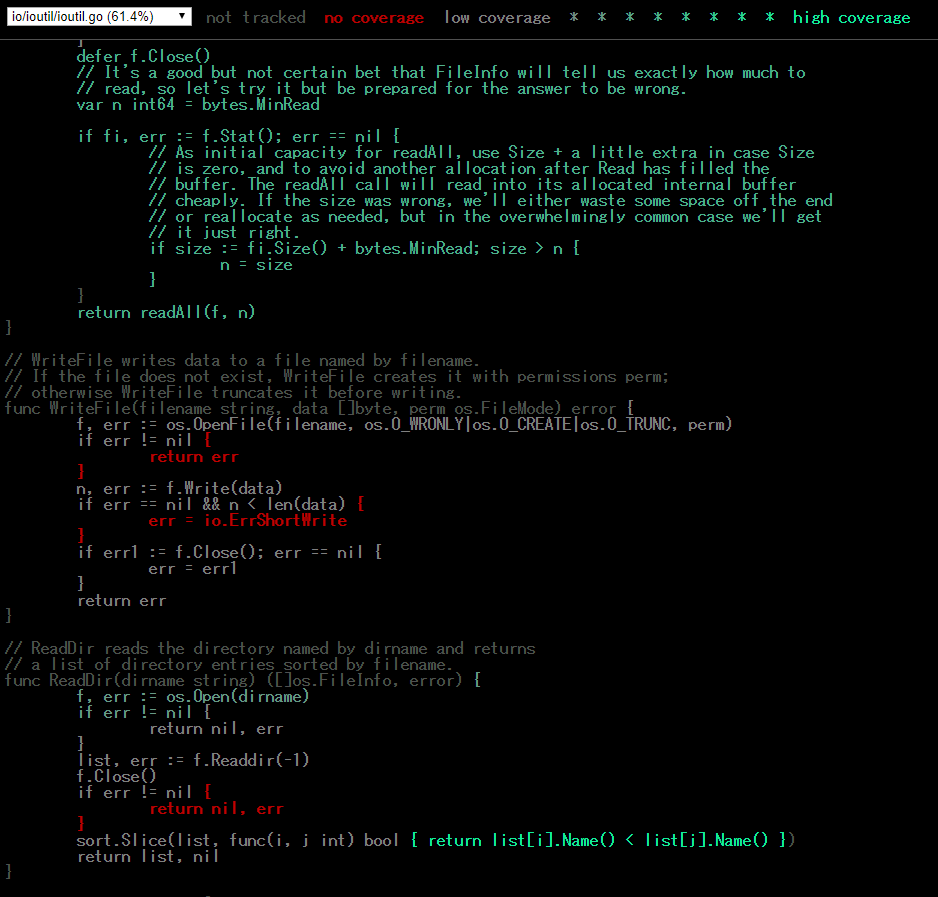
Task: Click '// It's a good but not certain' comment
Action: point(441,72)
